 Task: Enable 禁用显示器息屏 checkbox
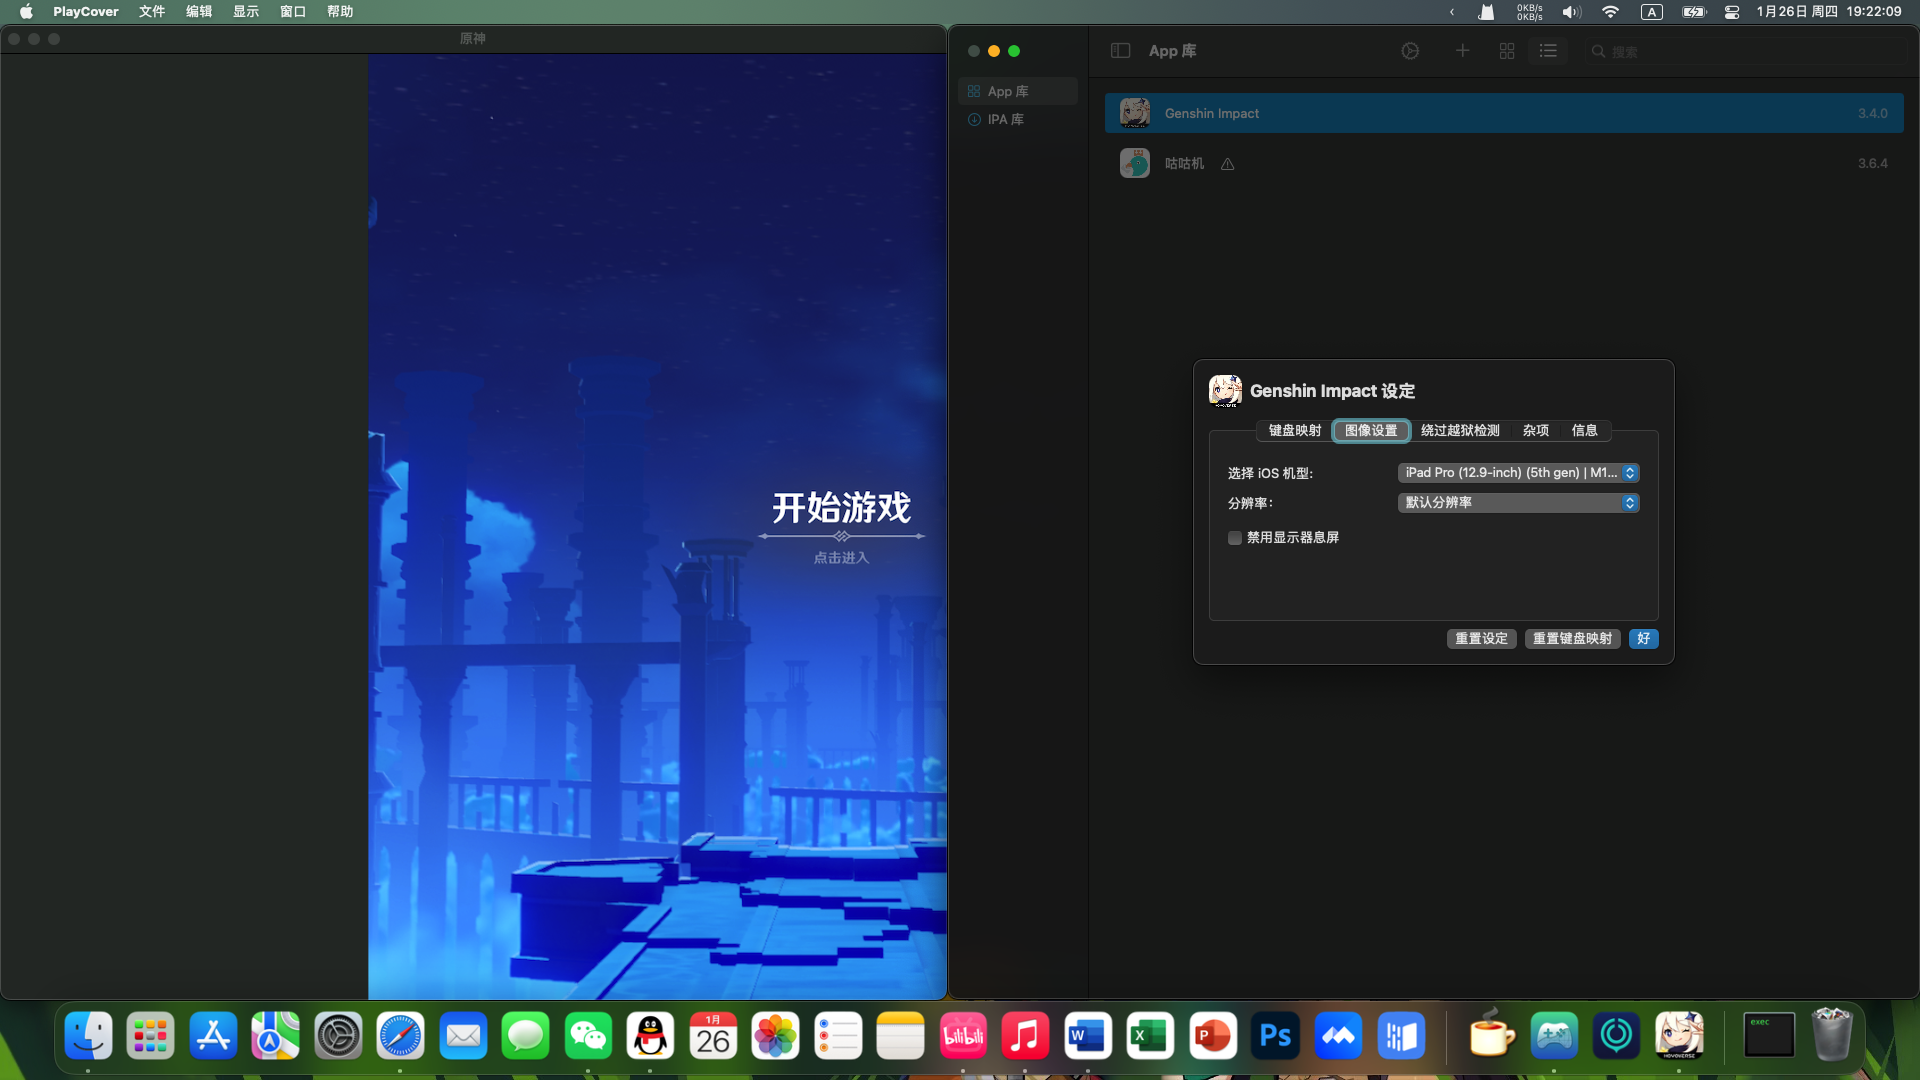coord(1235,538)
